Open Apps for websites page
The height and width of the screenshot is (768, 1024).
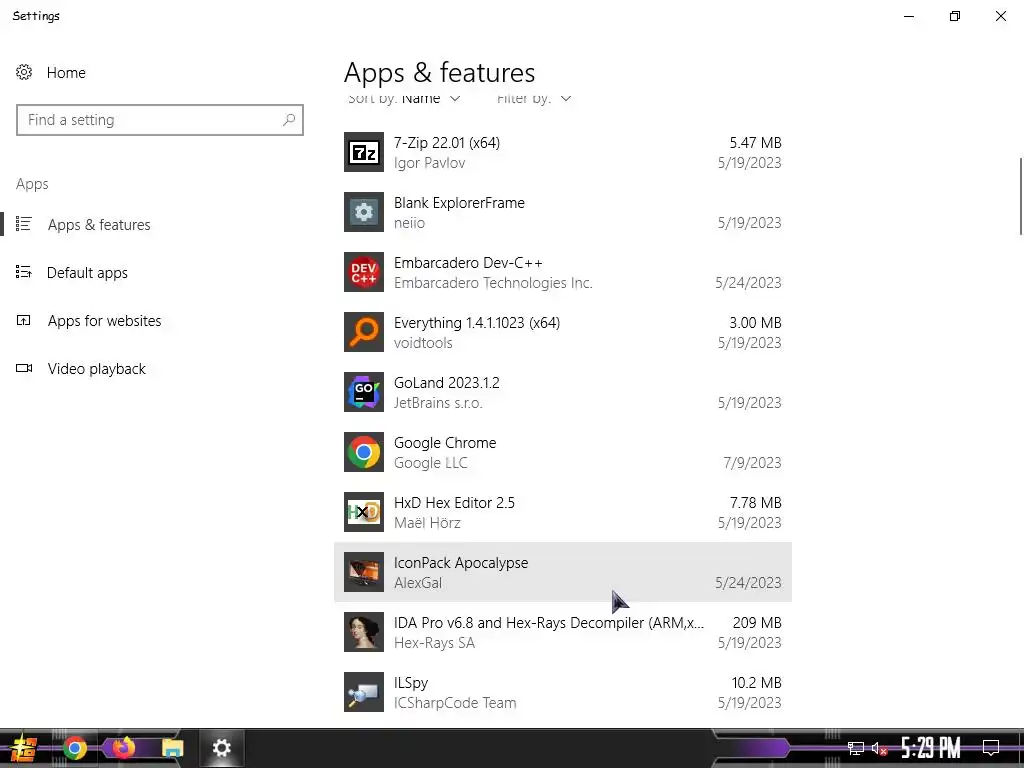click(104, 321)
